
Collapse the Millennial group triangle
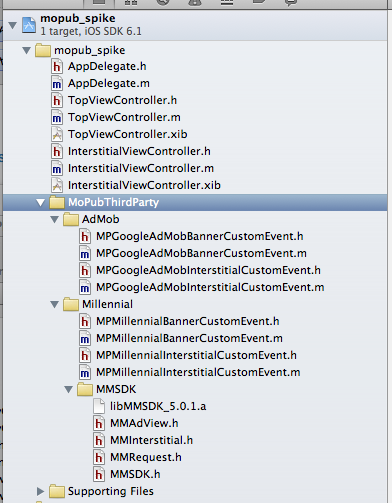(55, 304)
